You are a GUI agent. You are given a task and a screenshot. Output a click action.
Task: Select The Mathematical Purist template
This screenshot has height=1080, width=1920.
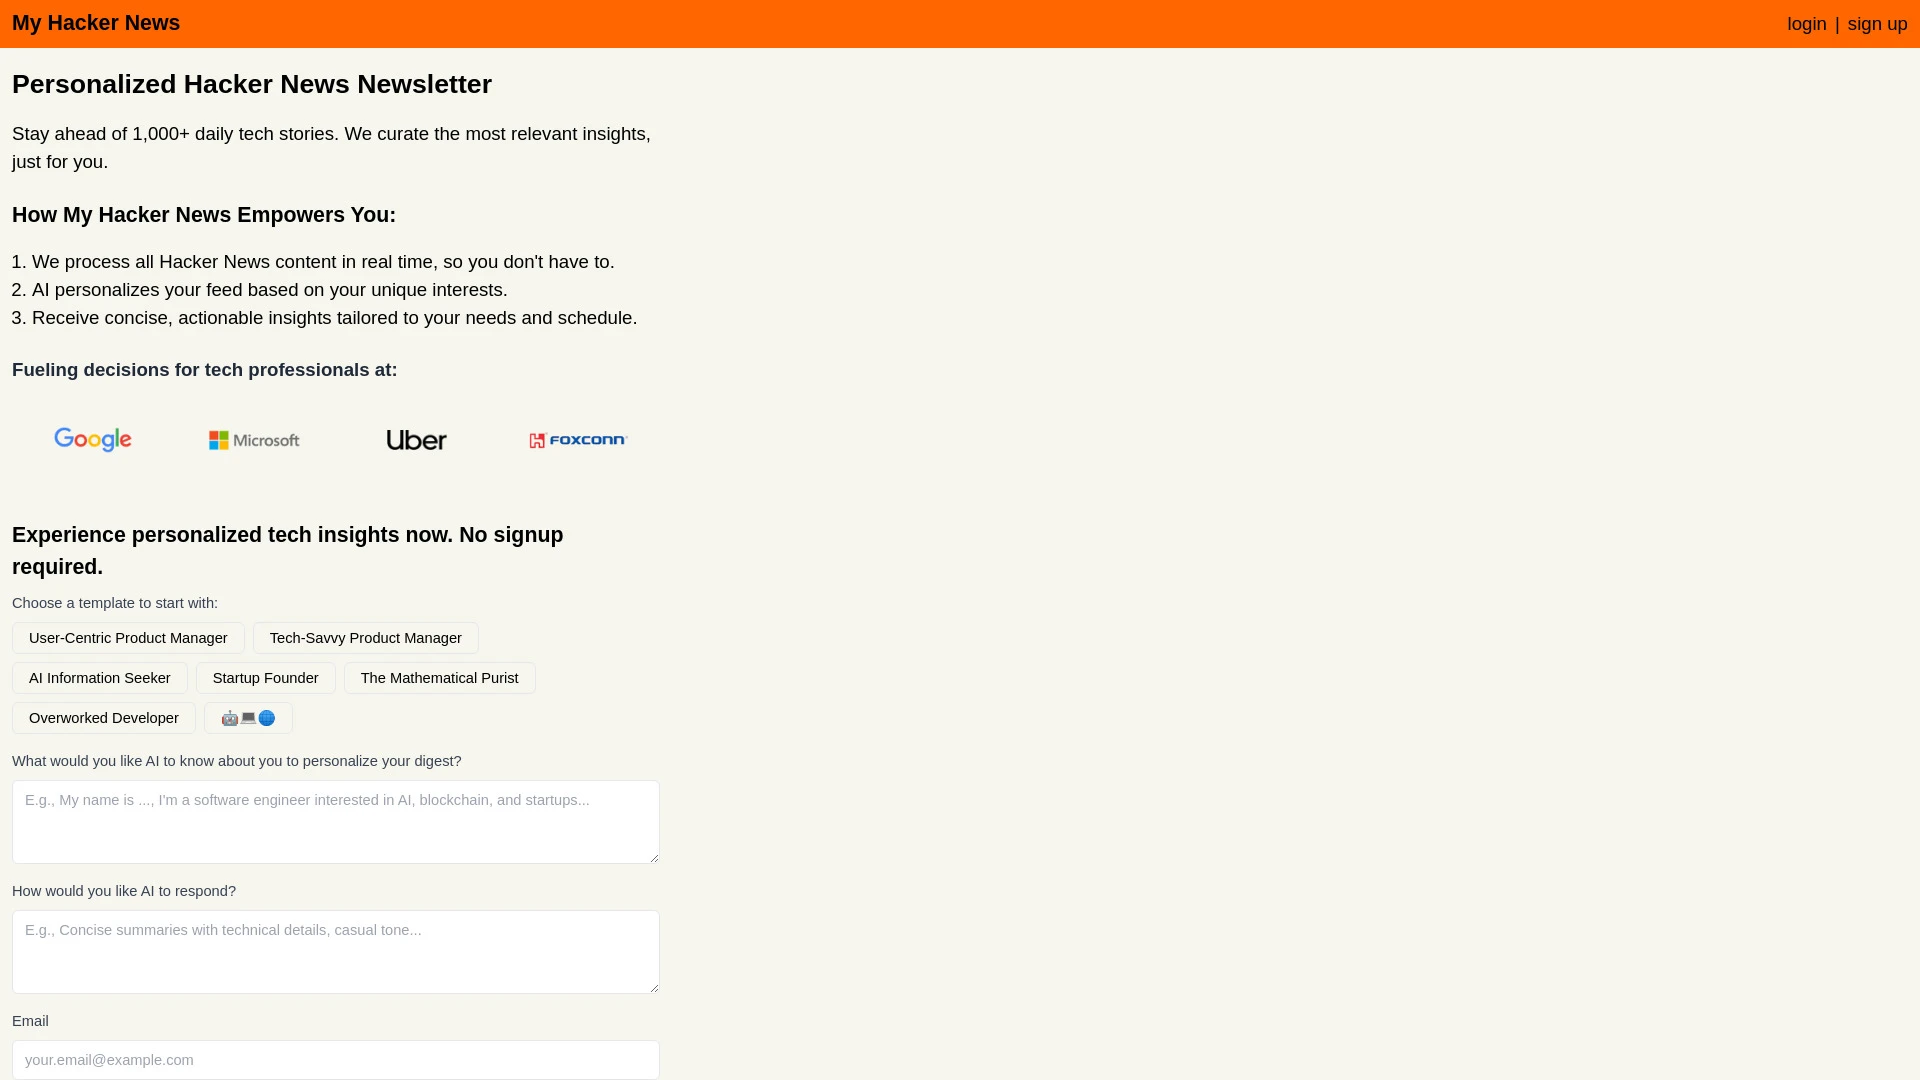pos(439,676)
